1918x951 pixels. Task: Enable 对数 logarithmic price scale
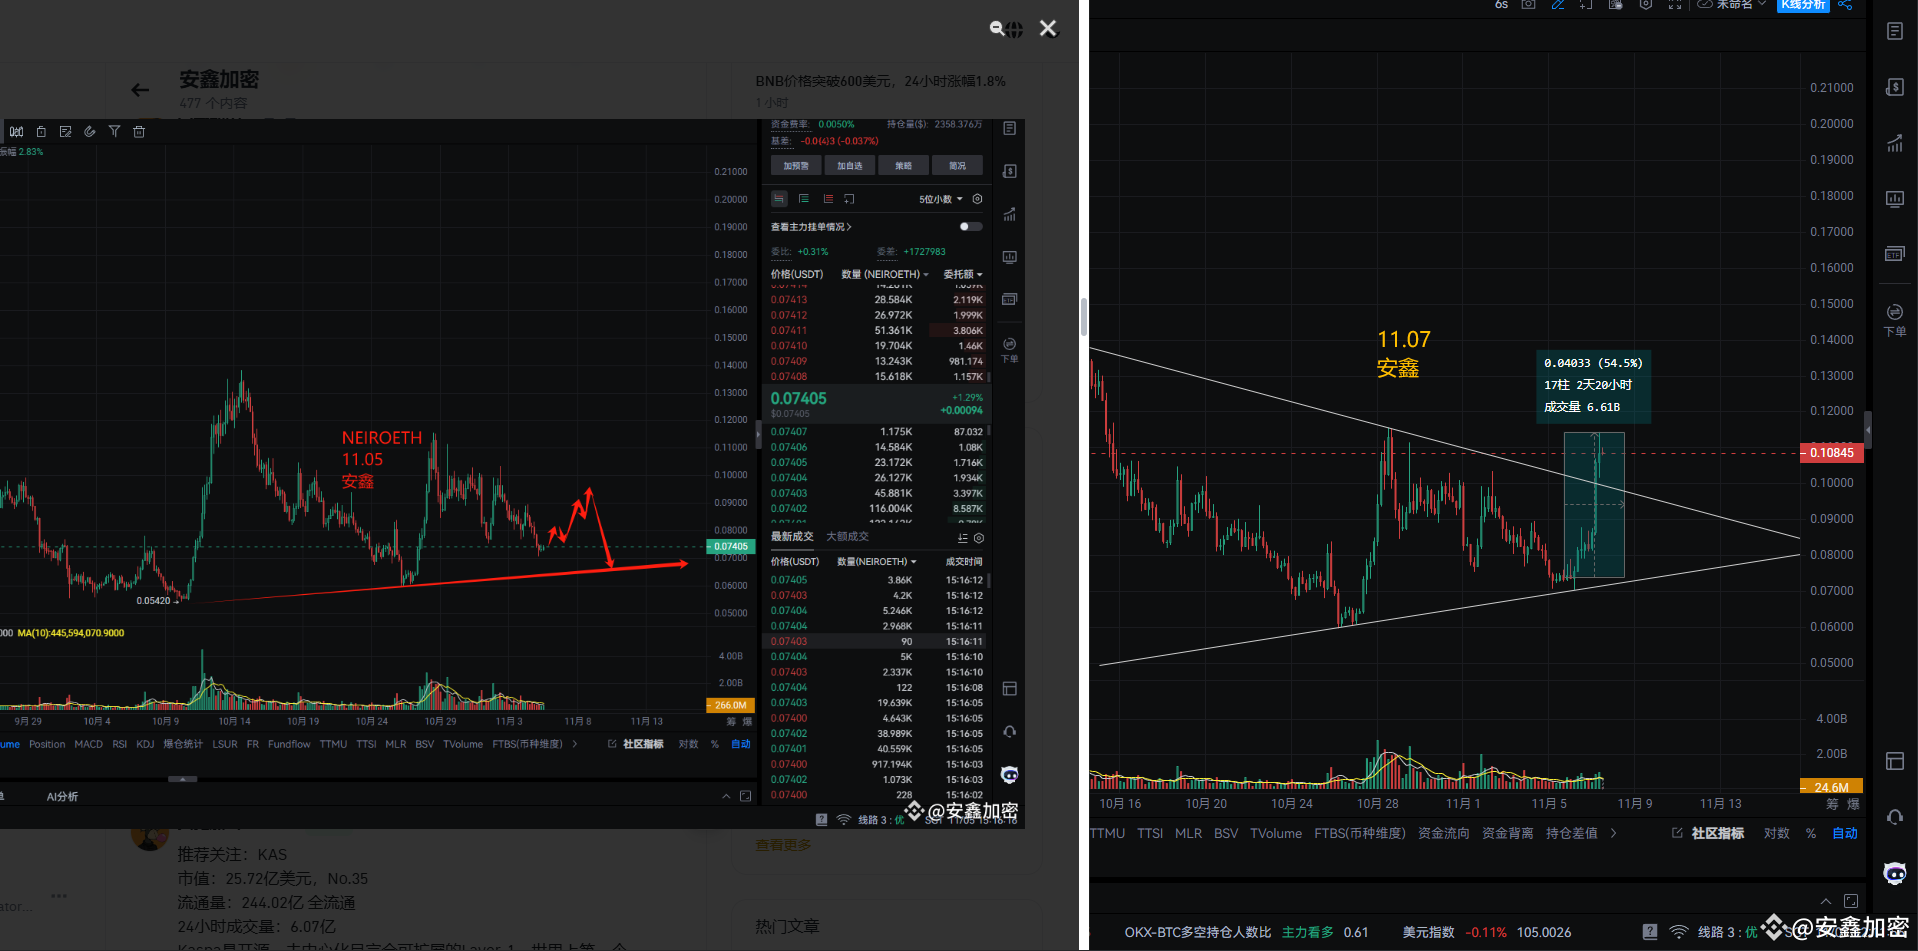point(688,744)
